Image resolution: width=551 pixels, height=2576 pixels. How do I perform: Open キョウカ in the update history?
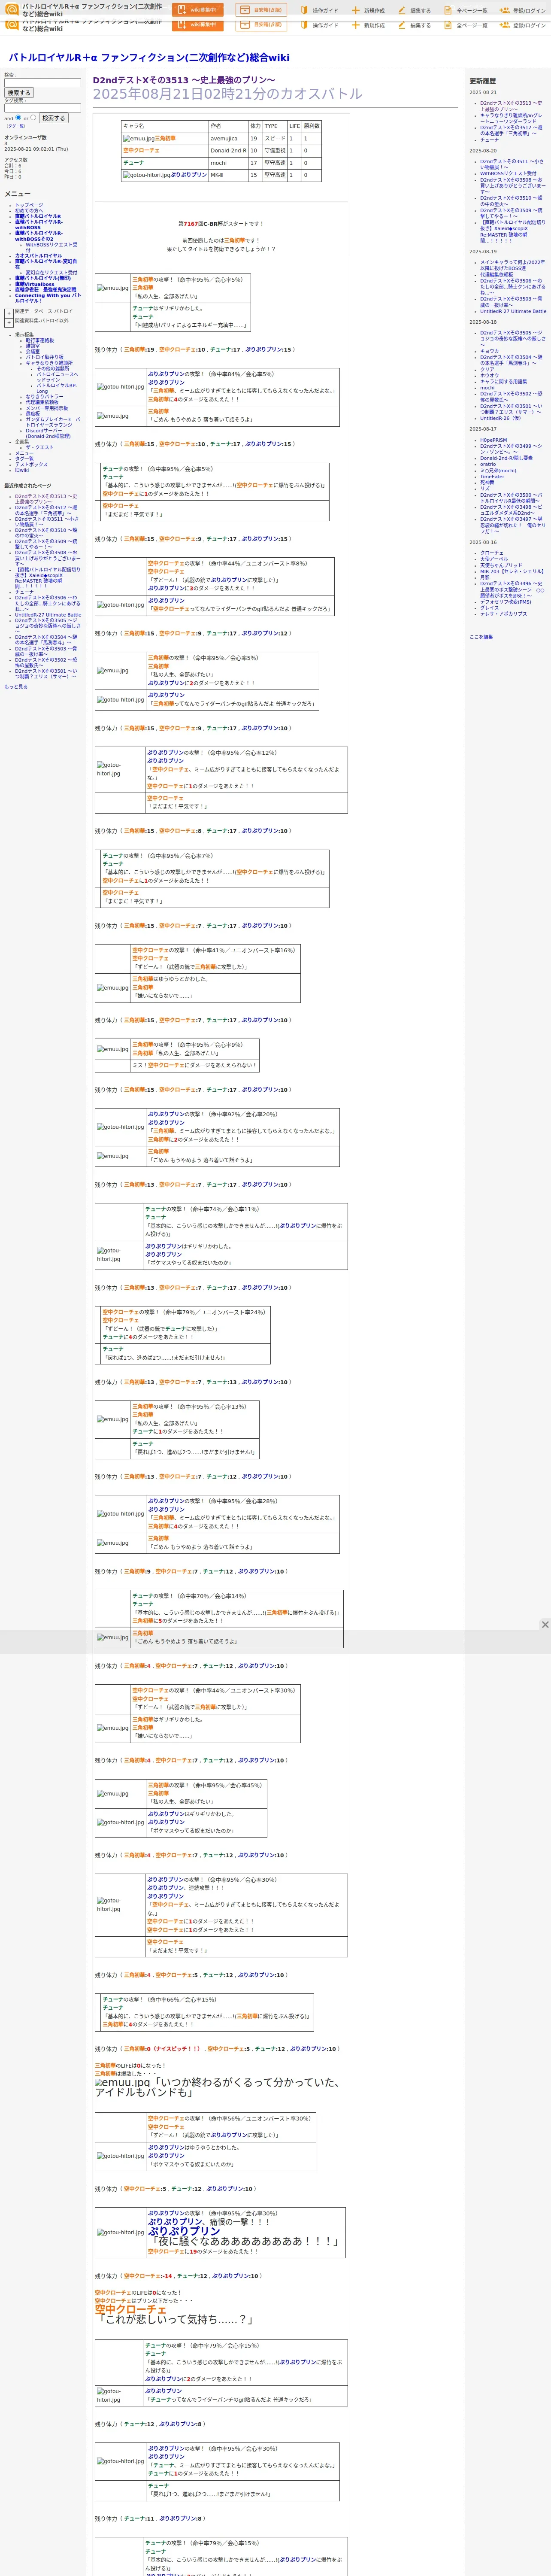489,352
